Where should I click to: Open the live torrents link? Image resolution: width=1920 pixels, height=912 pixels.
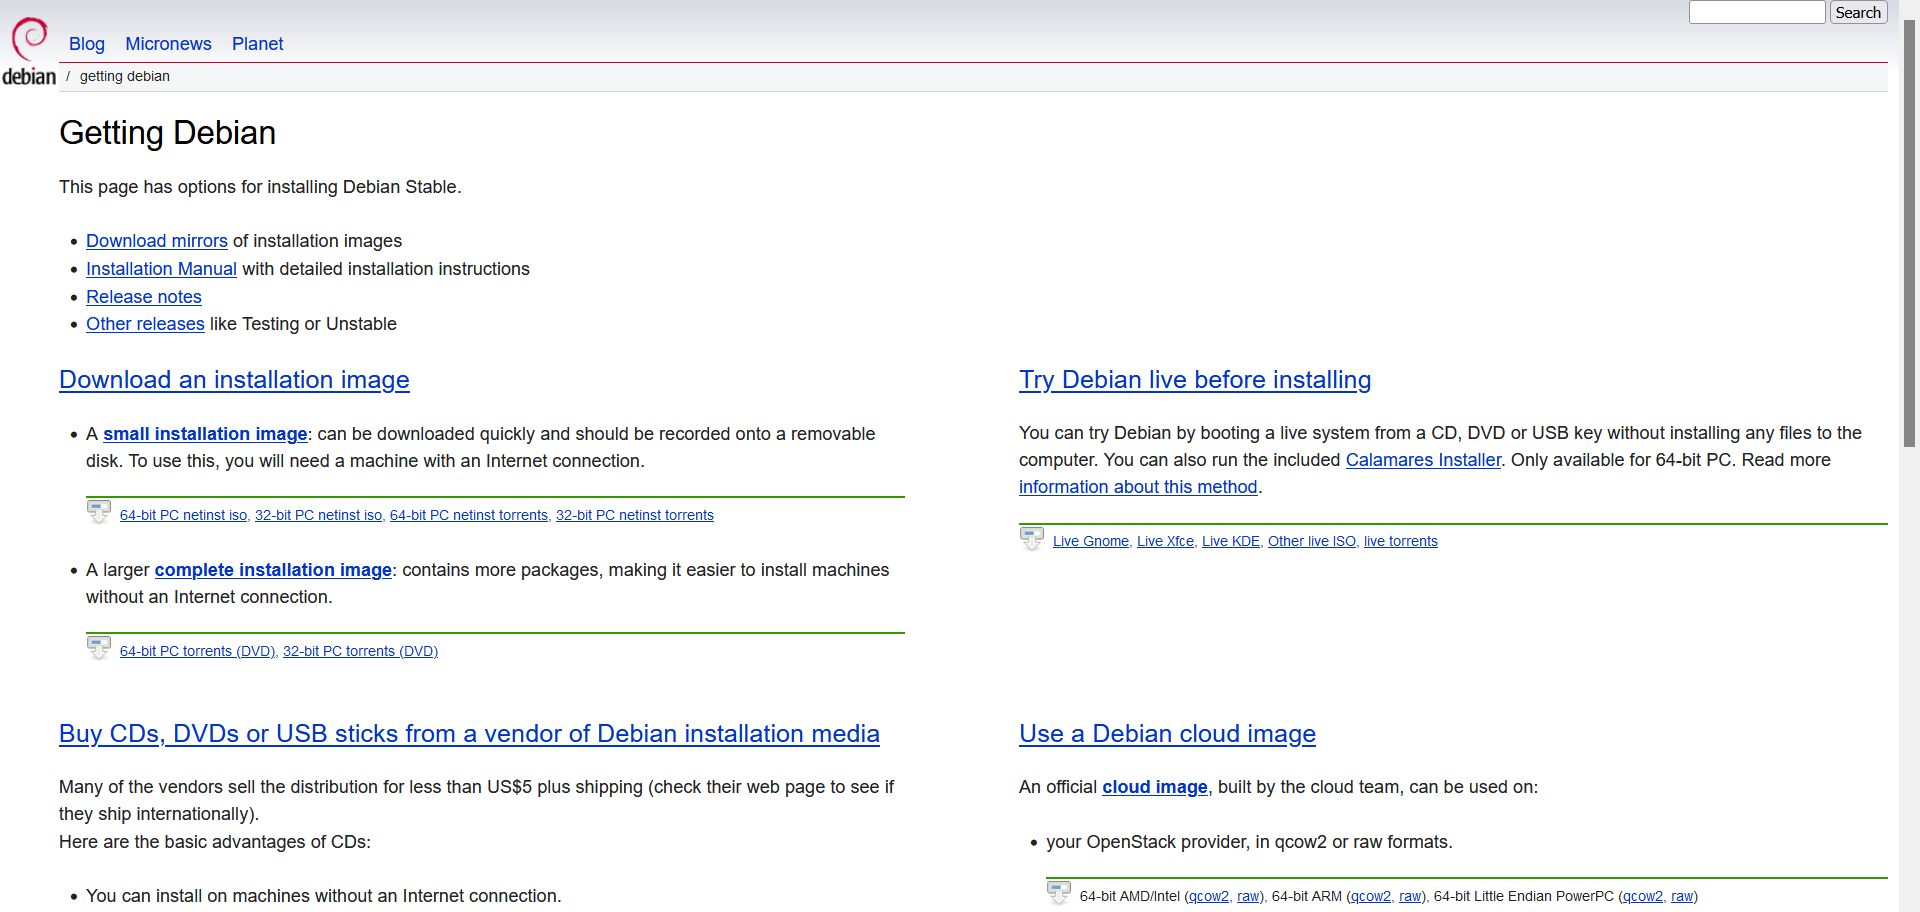point(1401,541)
